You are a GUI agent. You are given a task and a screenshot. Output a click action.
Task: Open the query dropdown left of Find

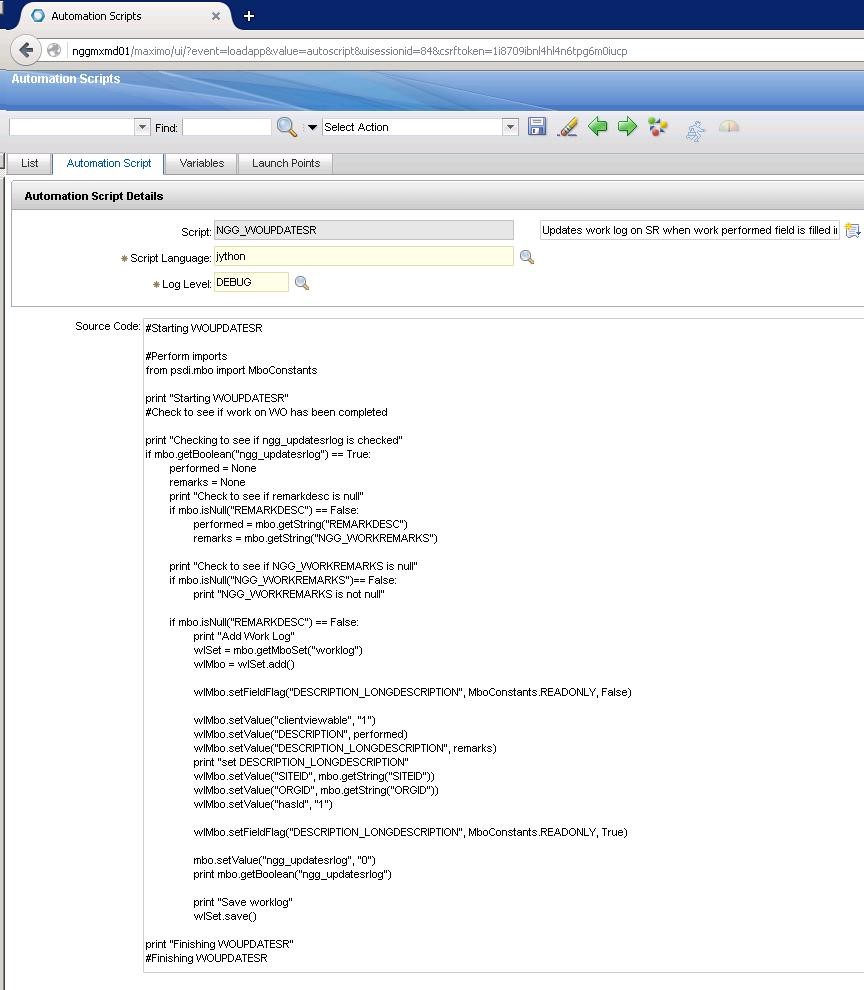coord(141,127)
